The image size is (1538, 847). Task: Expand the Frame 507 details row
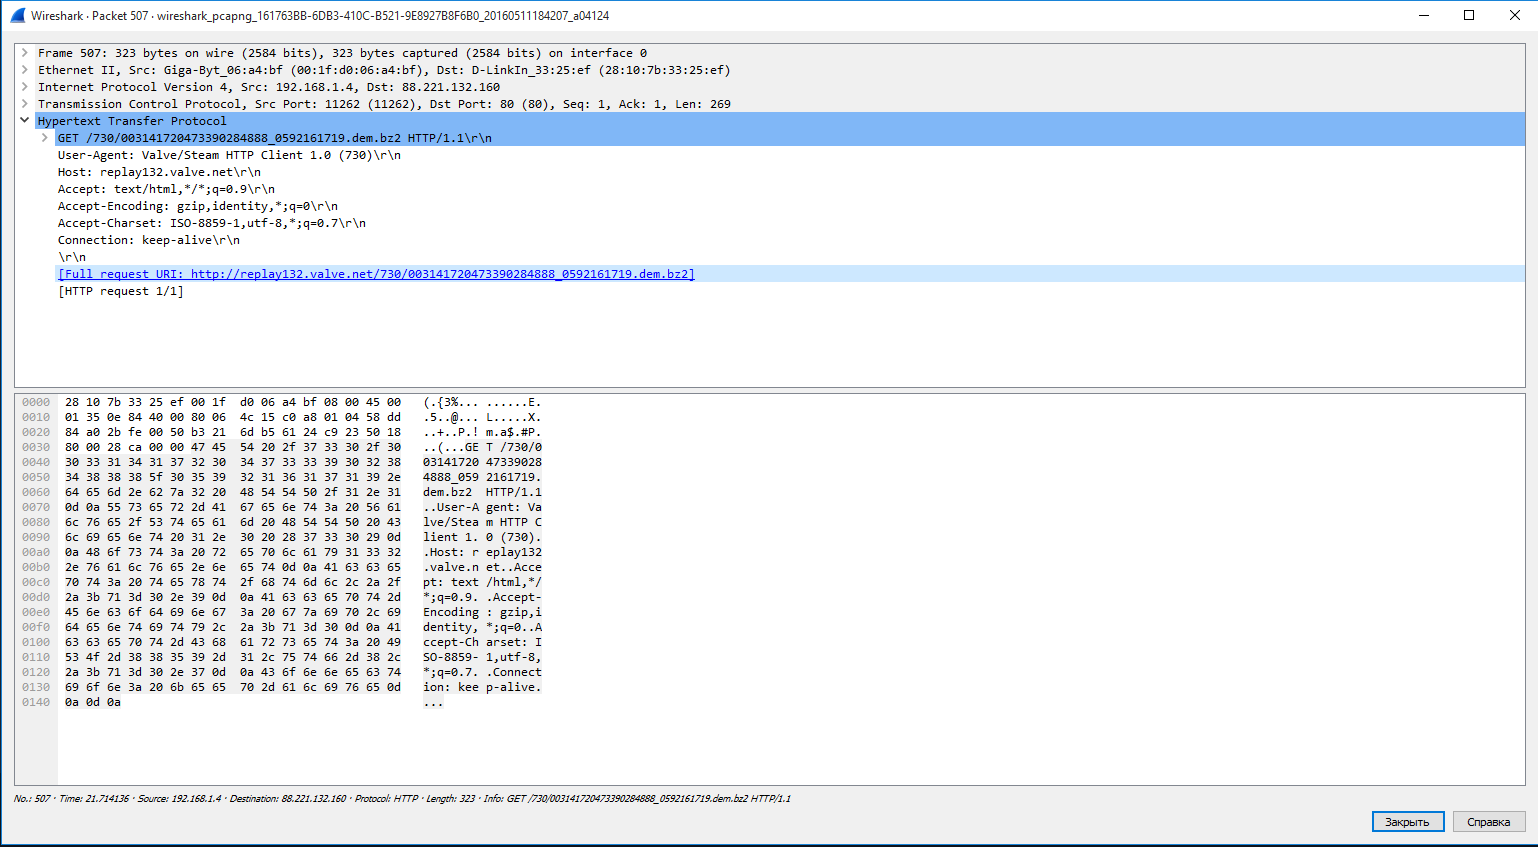[24, 53]
